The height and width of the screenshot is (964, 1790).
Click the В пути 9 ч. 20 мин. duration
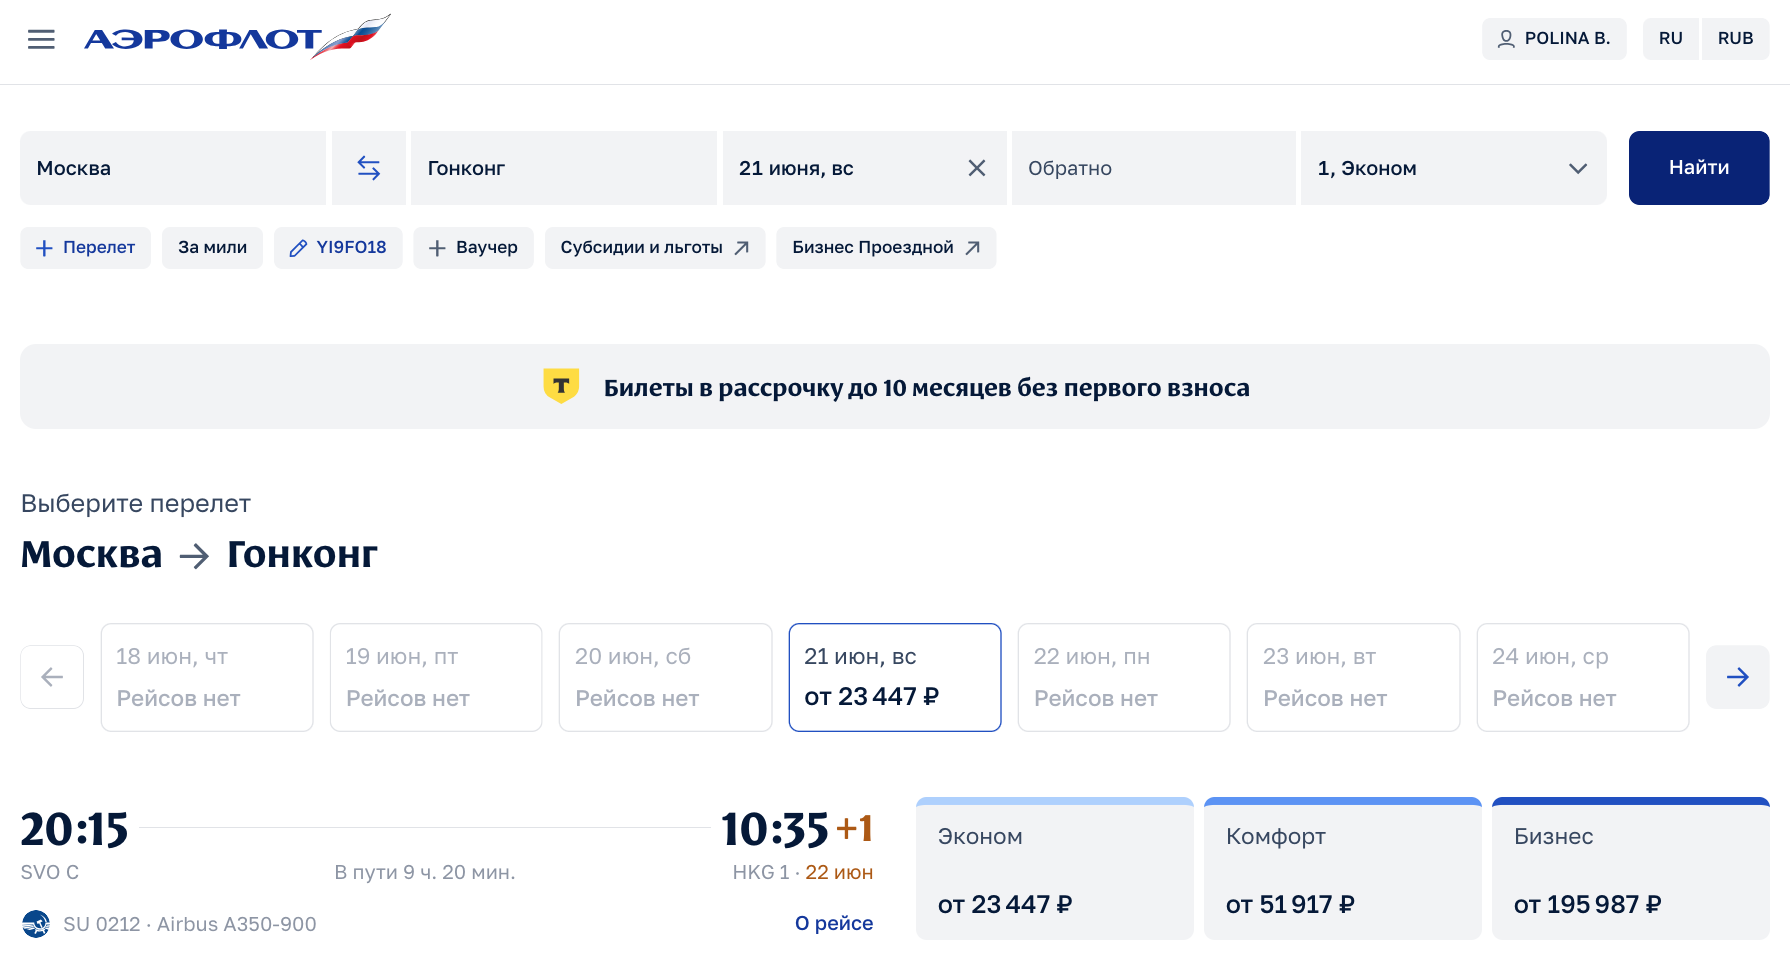[x=425, y=872]
